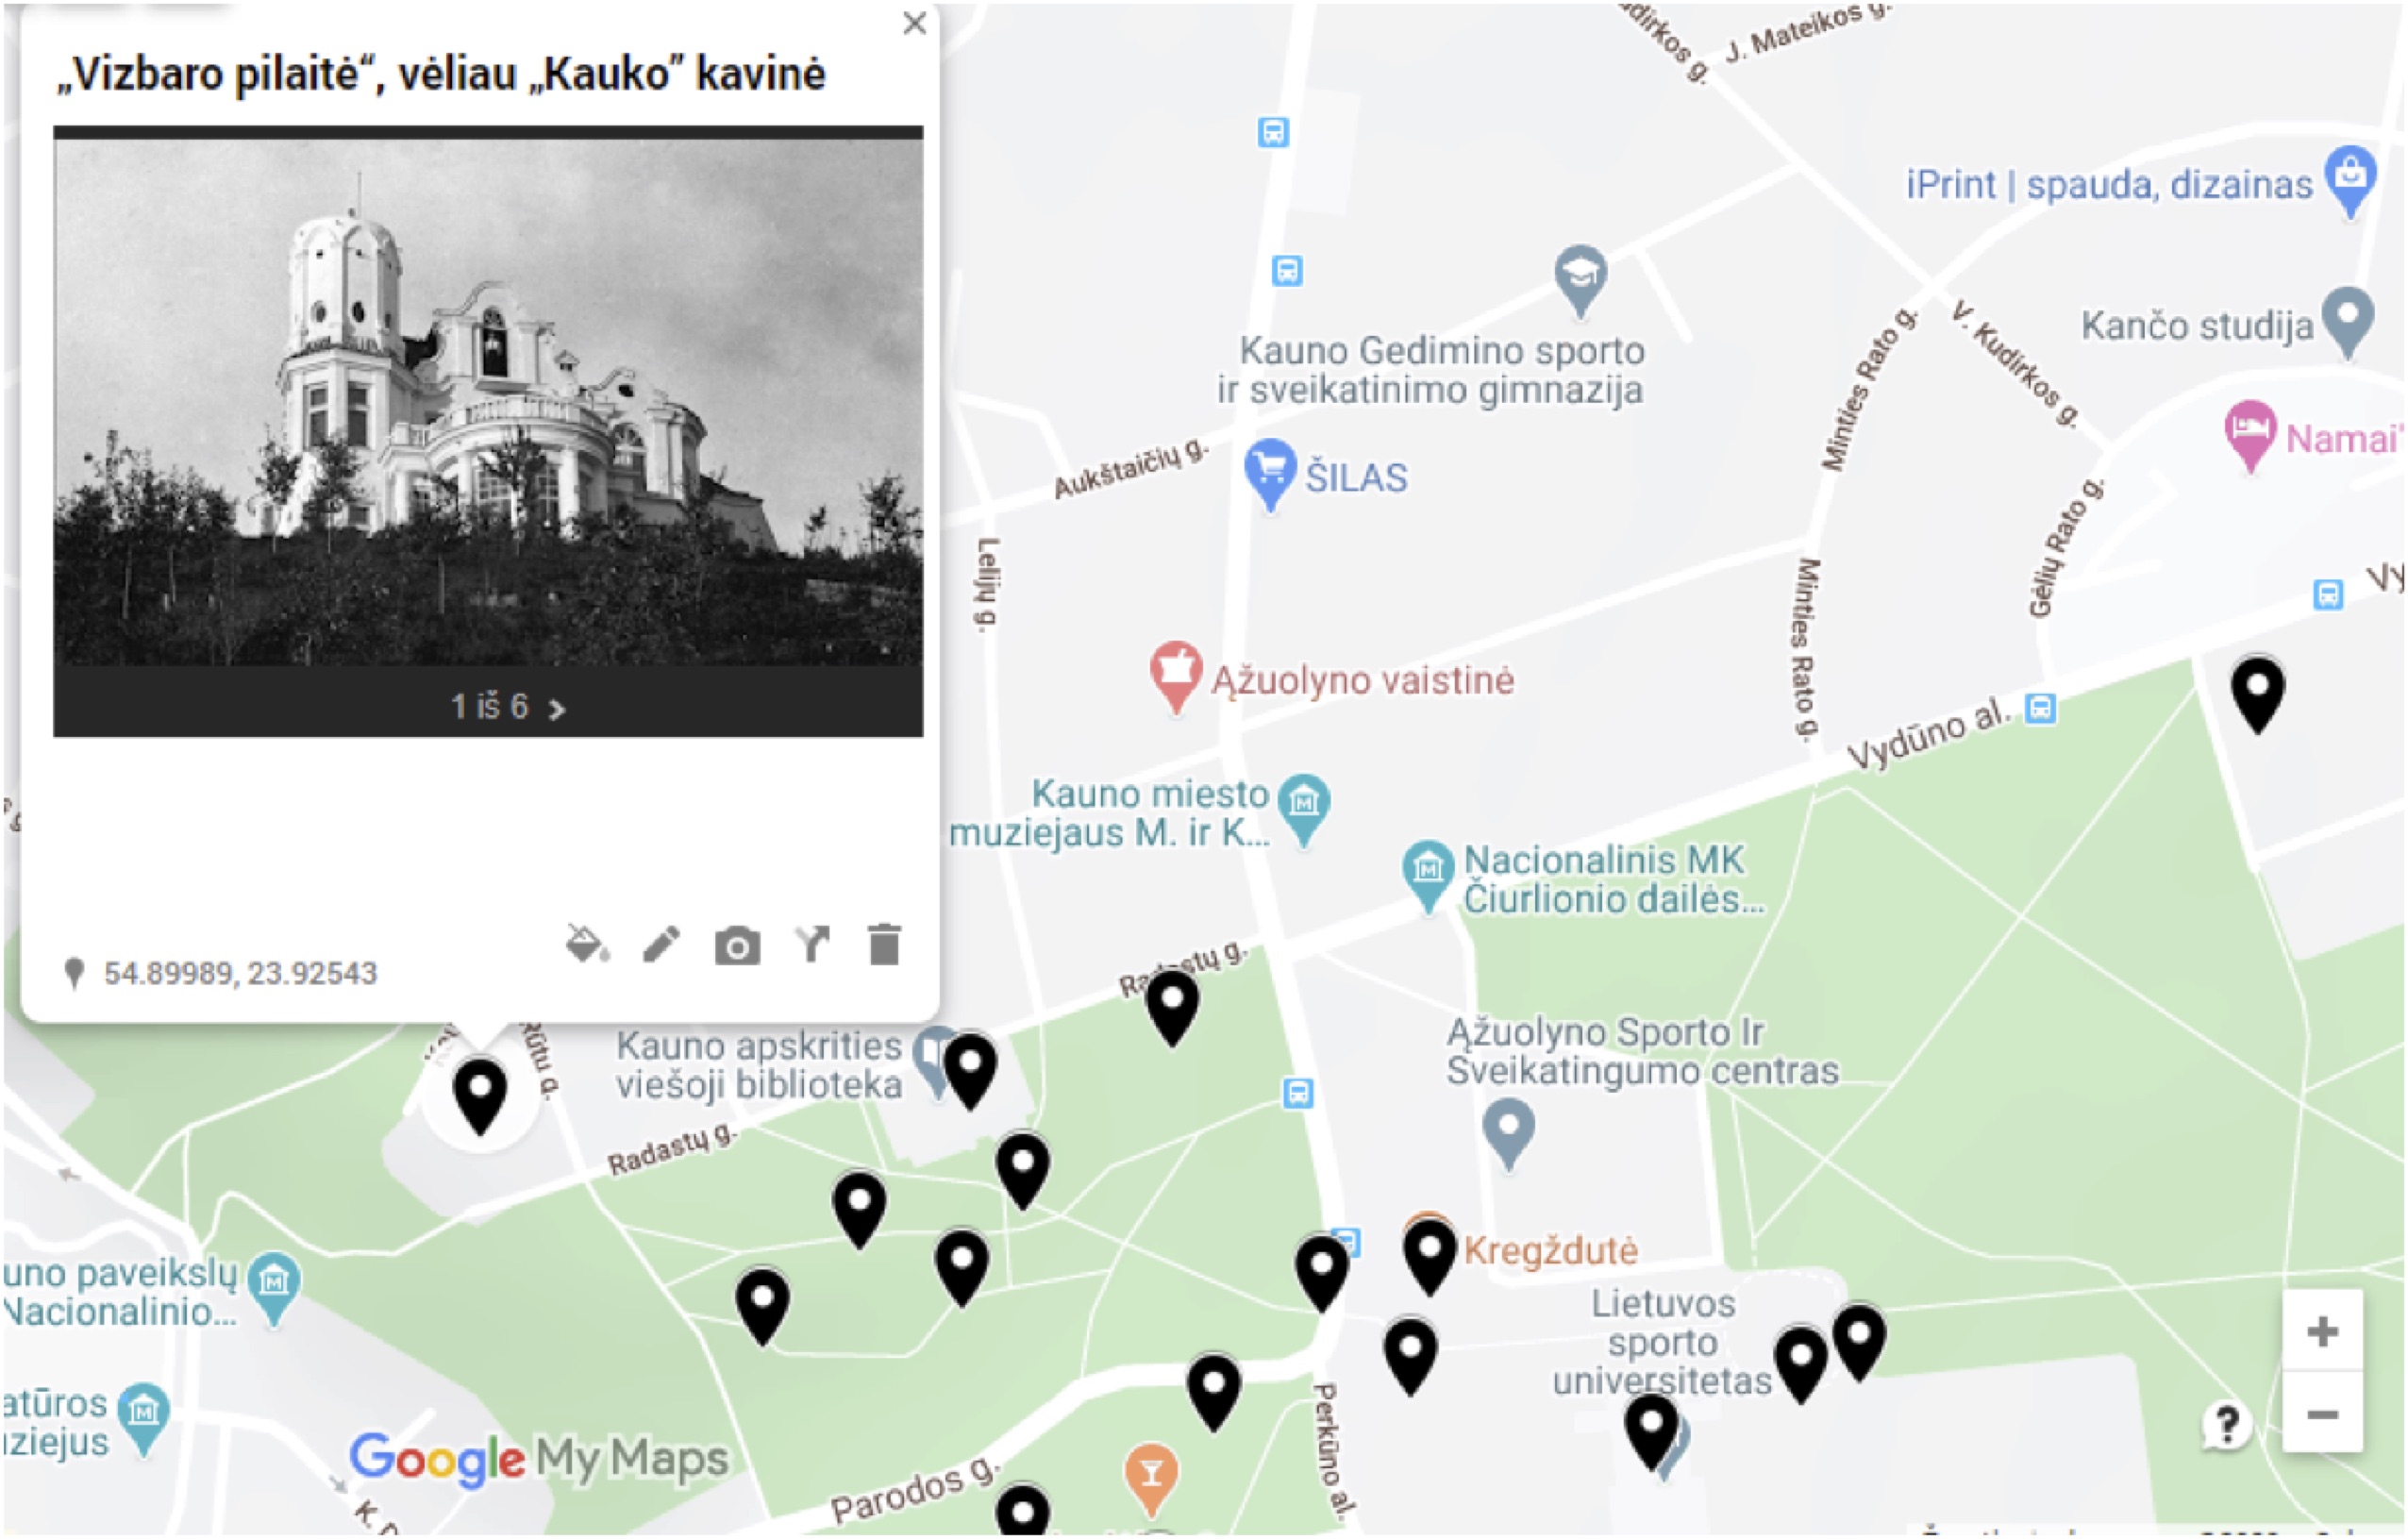Click the Vizbaro pilaitė castle photo

coord(488,402)
